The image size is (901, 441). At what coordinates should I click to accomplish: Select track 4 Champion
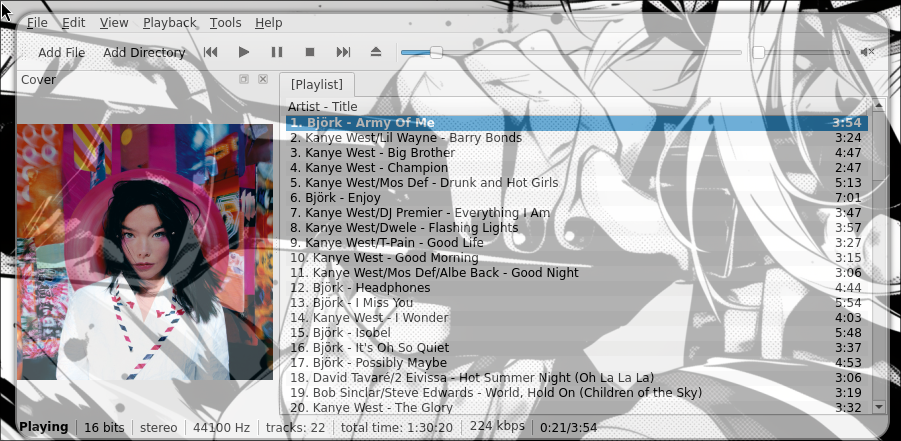[577, 168]
